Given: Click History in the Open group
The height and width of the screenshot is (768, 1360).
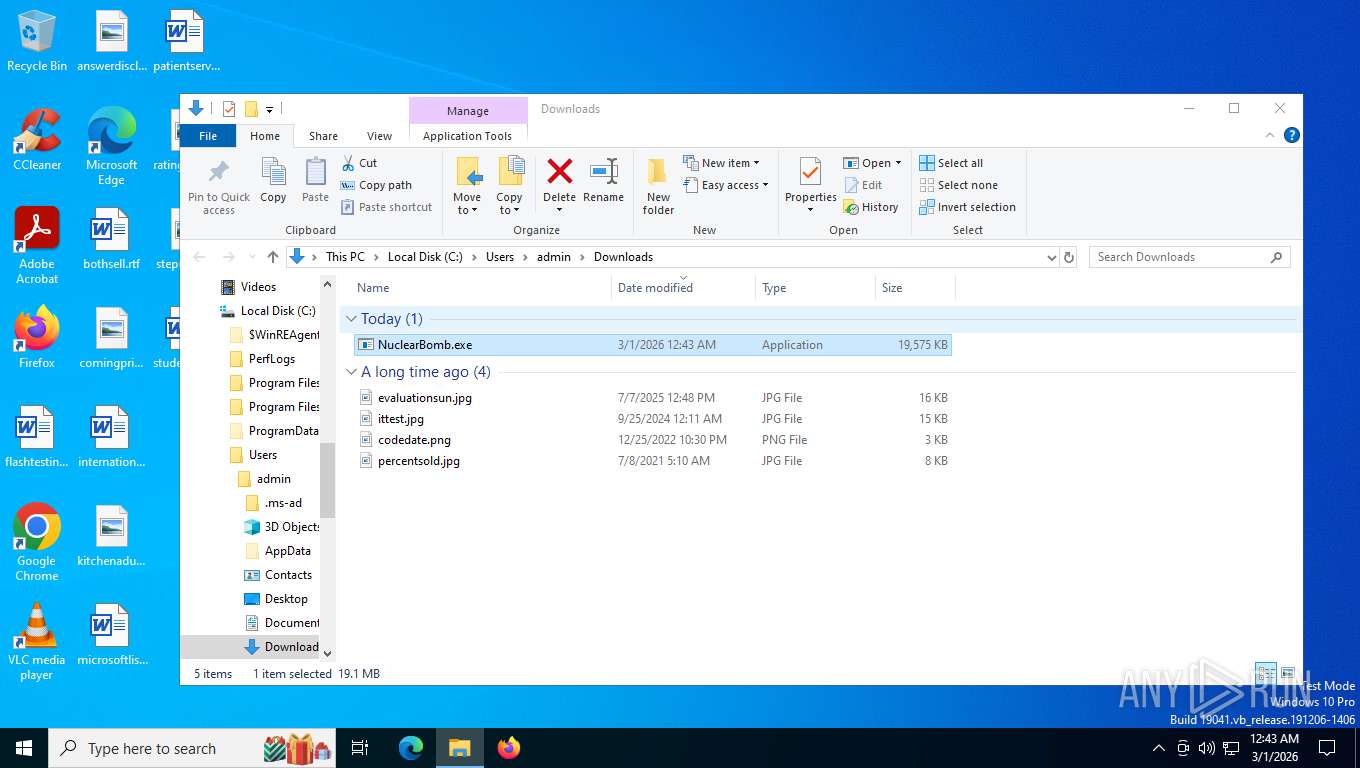Looking at the screenshot, I should pyautogui.click(x=871, y=207).
